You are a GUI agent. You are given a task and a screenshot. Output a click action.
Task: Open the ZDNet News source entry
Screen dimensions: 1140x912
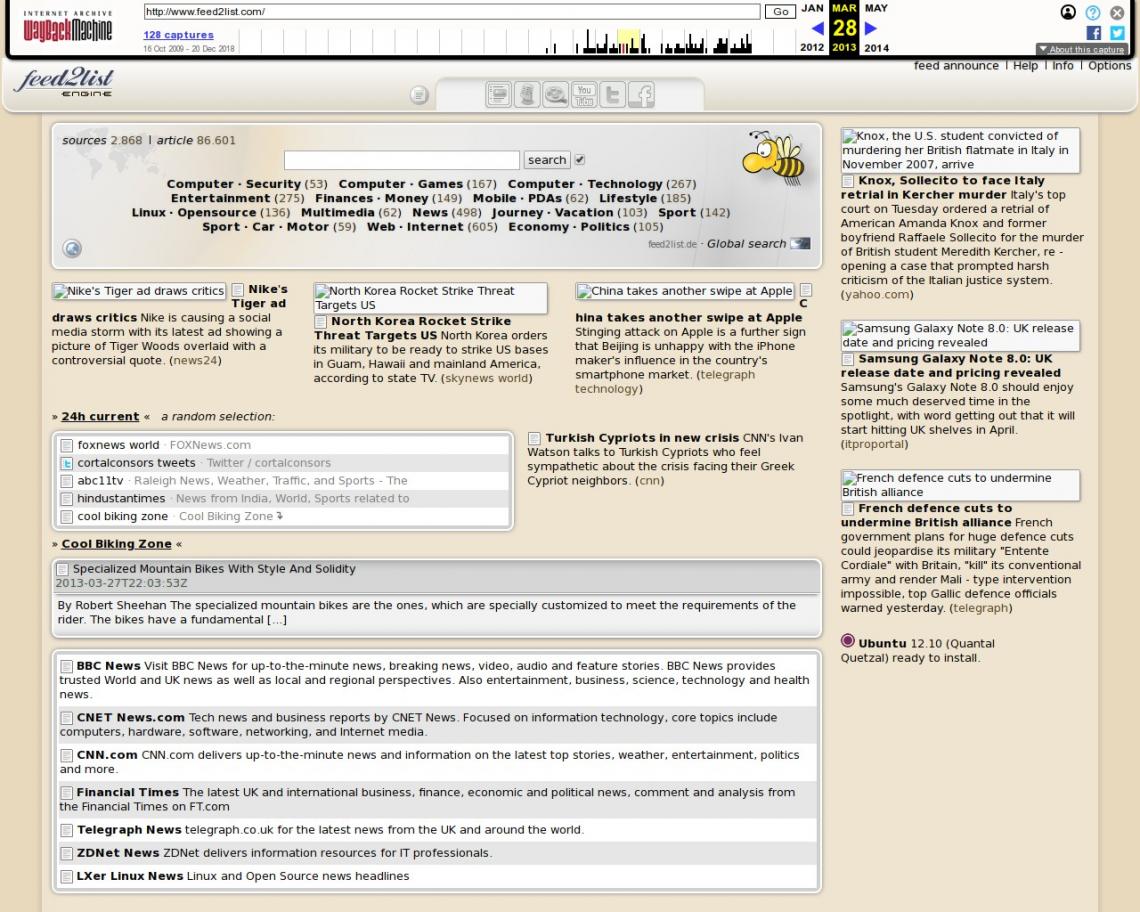[118, 853]
